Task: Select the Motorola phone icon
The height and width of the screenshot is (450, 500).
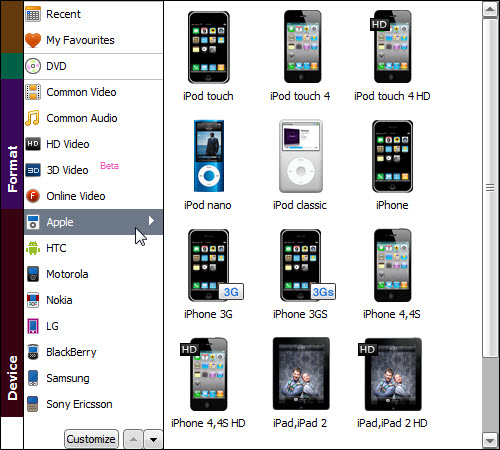Action: (33, 274)
